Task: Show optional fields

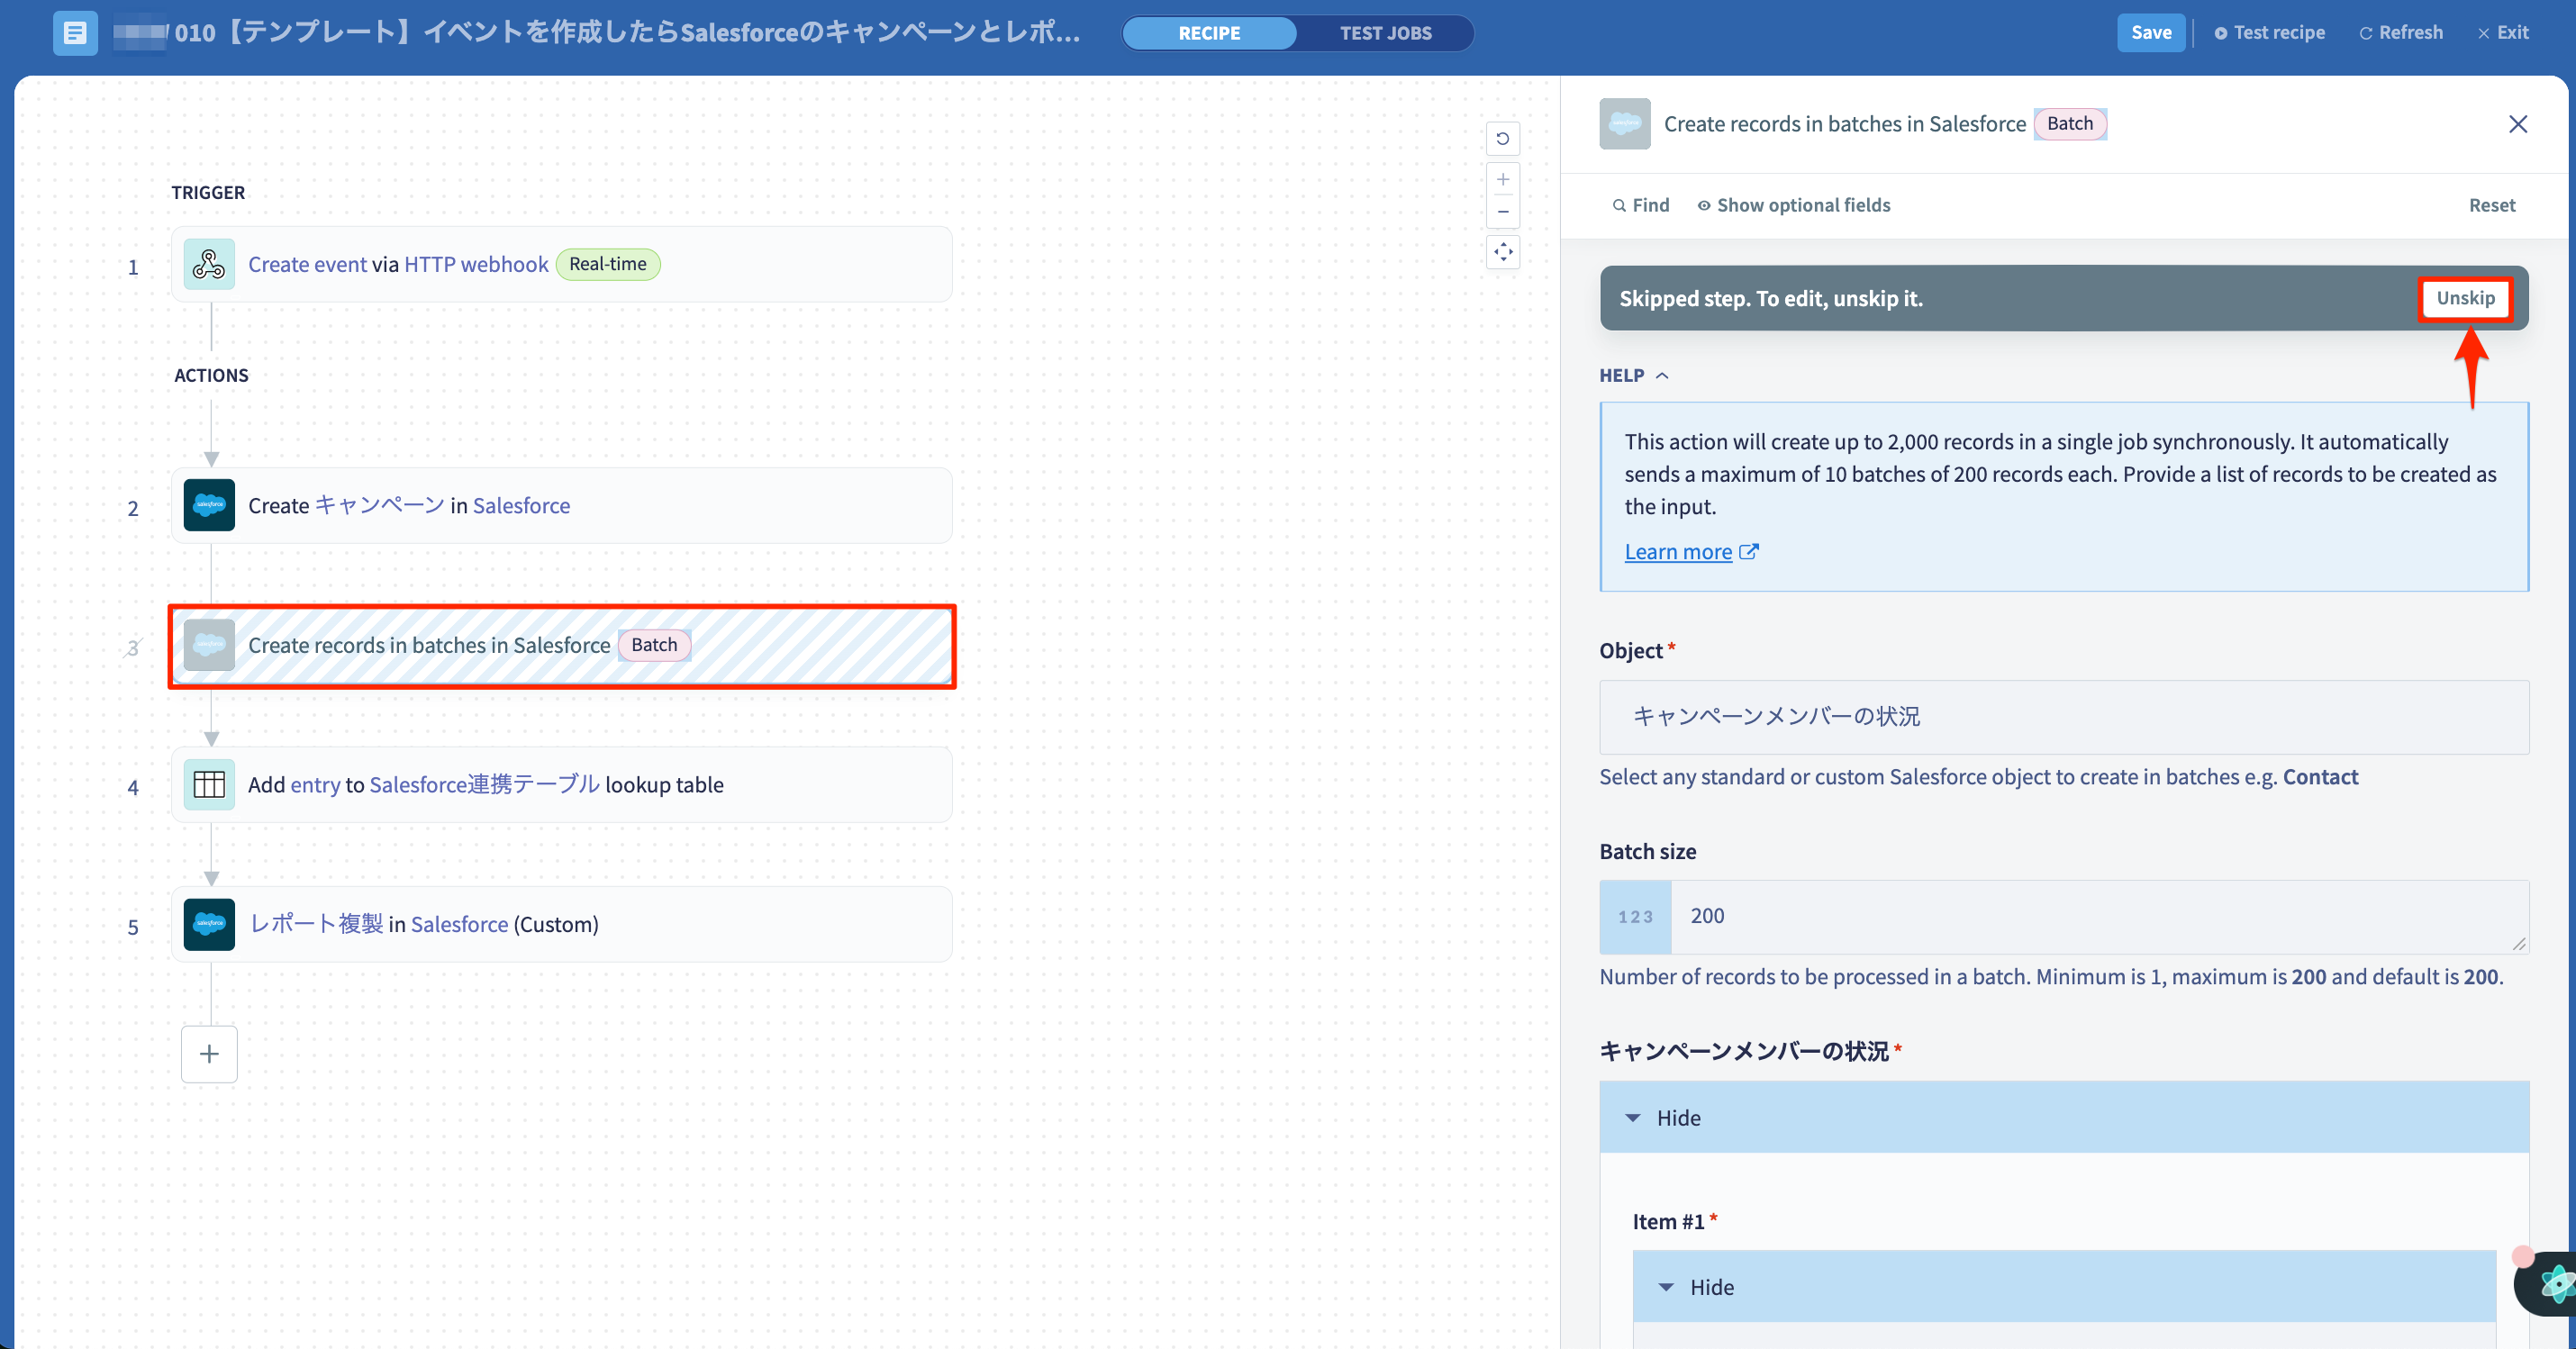Action: [x=1793, y=205]
